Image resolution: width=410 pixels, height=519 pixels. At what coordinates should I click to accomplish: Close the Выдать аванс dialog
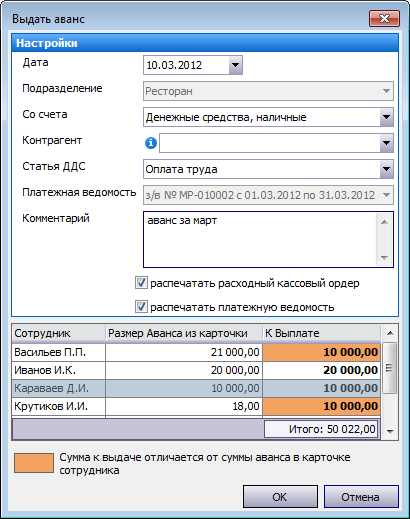point(384,19)
